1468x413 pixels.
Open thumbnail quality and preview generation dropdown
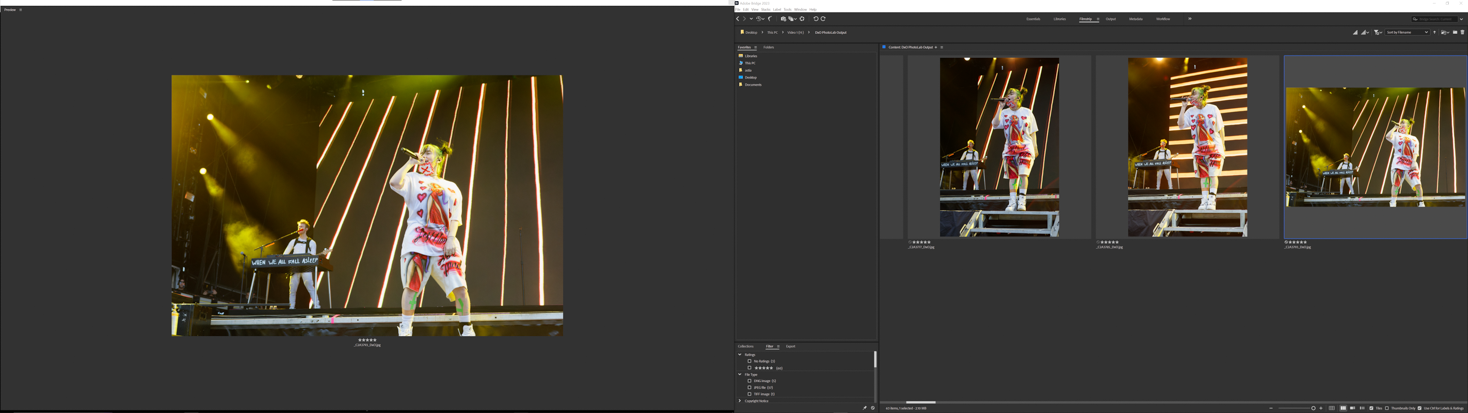point(1364,32)
